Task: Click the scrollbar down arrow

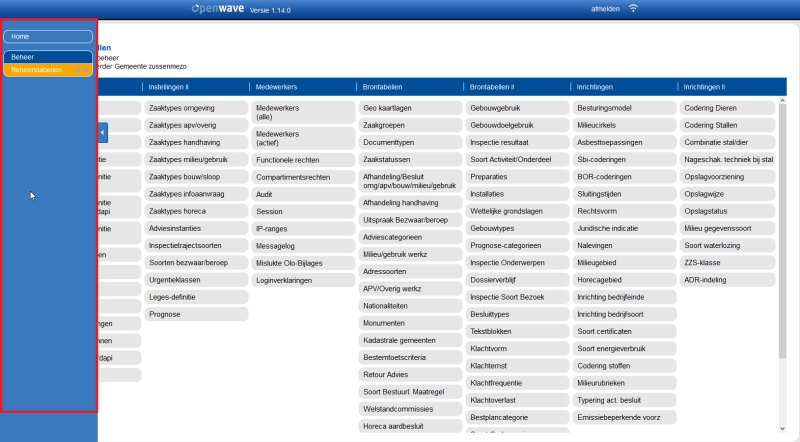Action: (x=783, y=429)
